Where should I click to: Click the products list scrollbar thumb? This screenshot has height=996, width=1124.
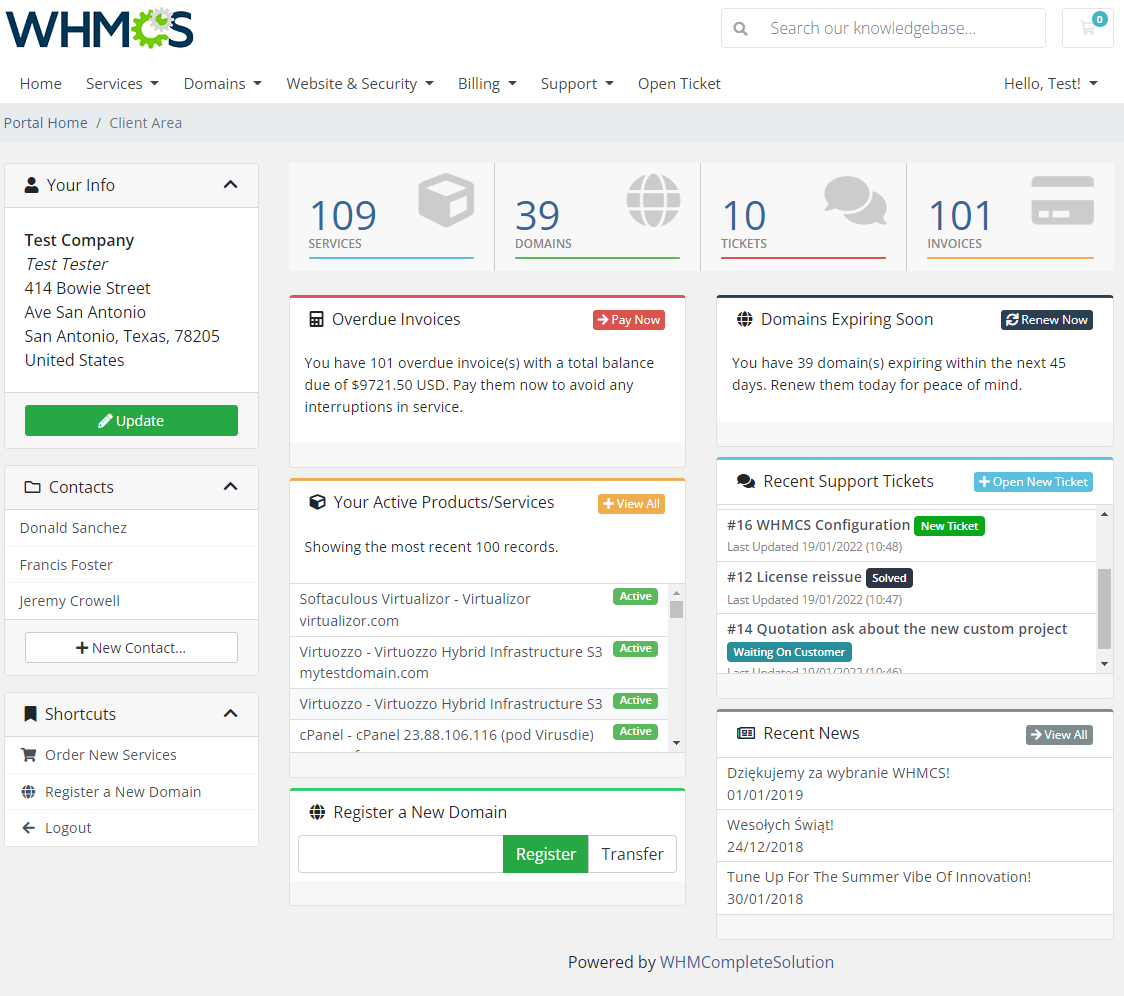click(x=676, y=610)
